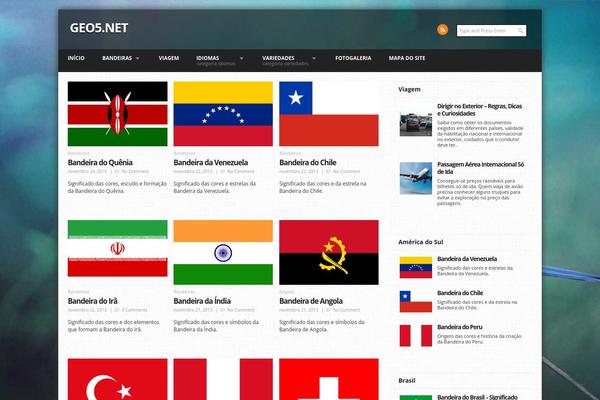600x400 pixels.
Task: Click the orange RSS feed icon
Action: coord(442,29)
